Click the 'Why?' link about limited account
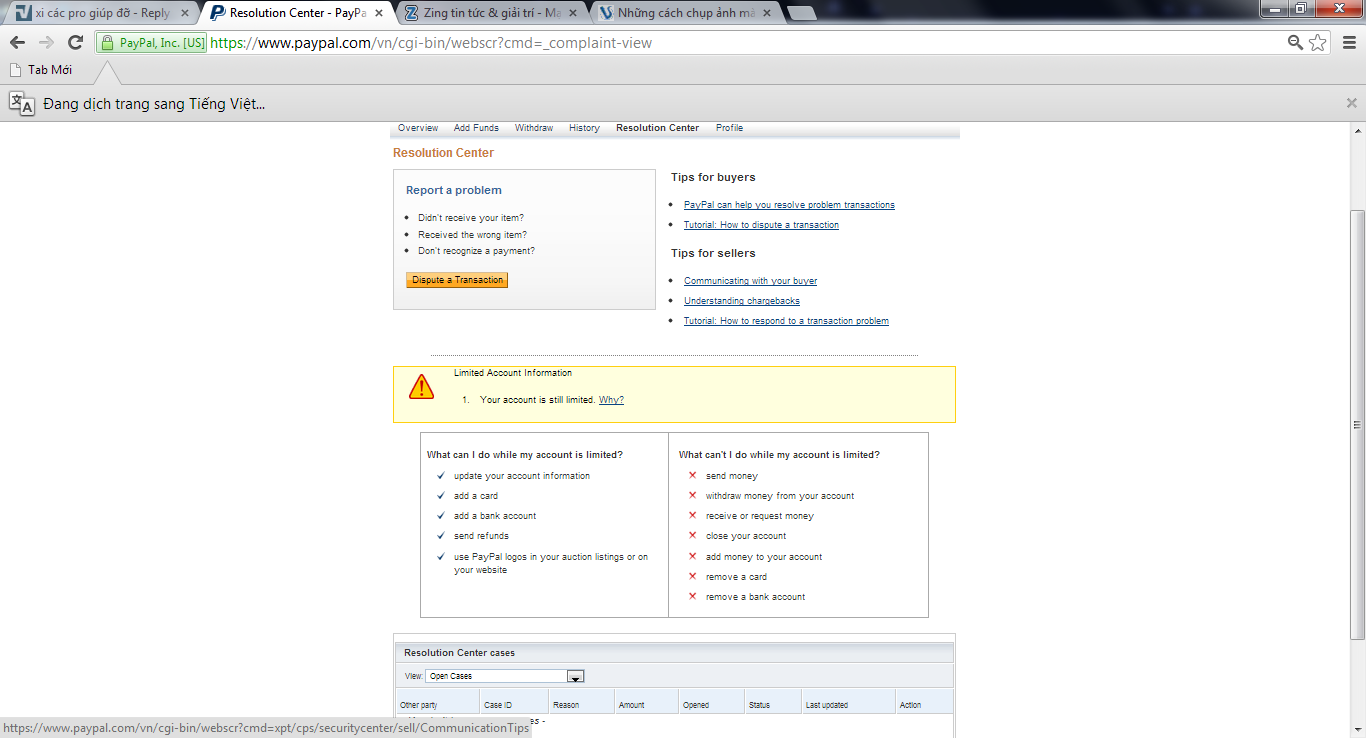Image resolution: width=1366 pixels, height=738 pixels. point(611,400)
